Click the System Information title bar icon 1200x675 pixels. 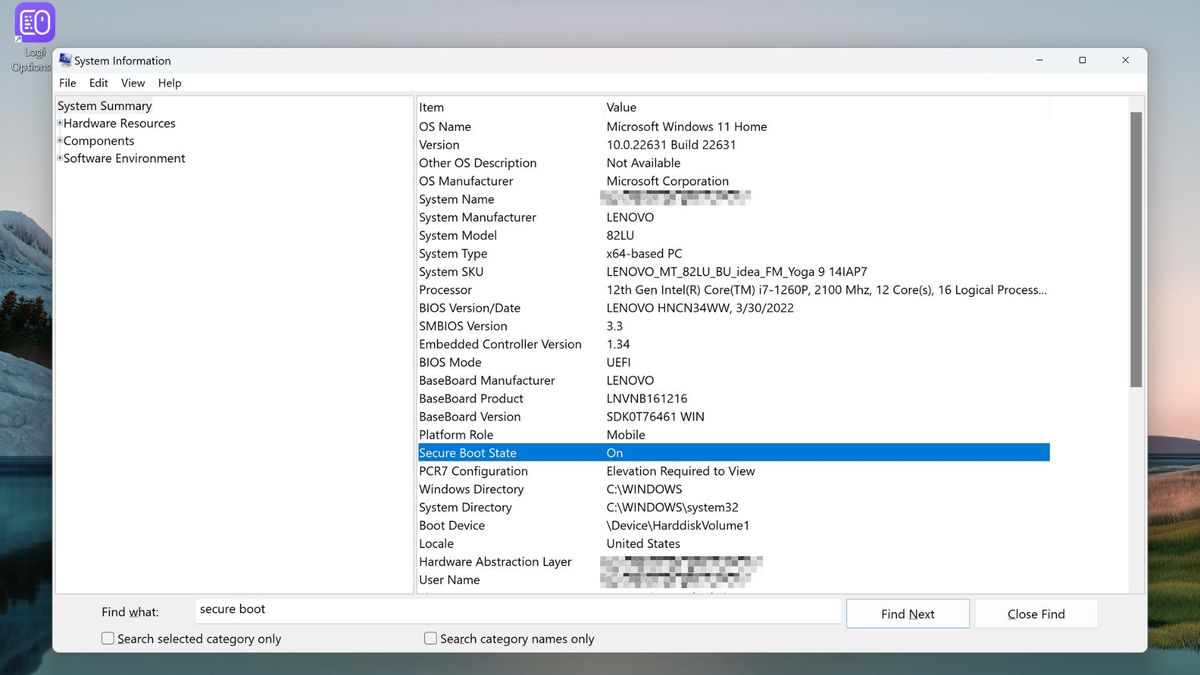(x=66, y=60)
